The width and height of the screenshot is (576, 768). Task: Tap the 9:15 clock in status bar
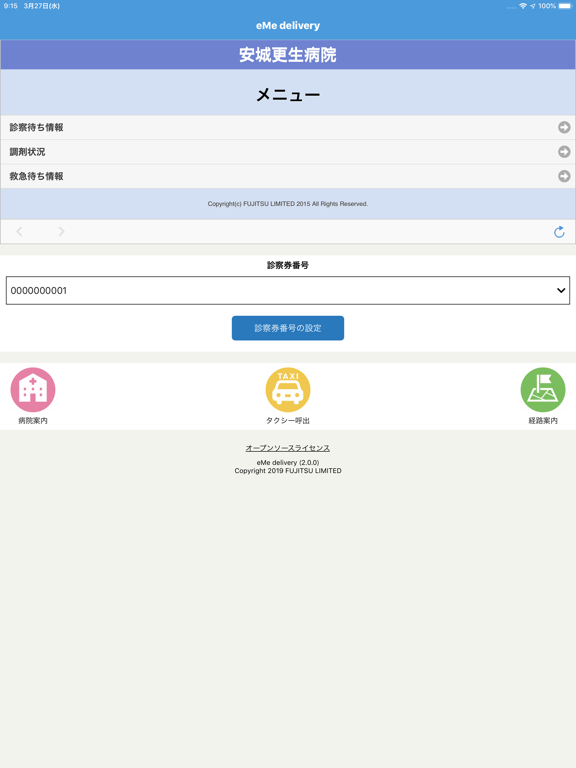[x=10, y=6]
